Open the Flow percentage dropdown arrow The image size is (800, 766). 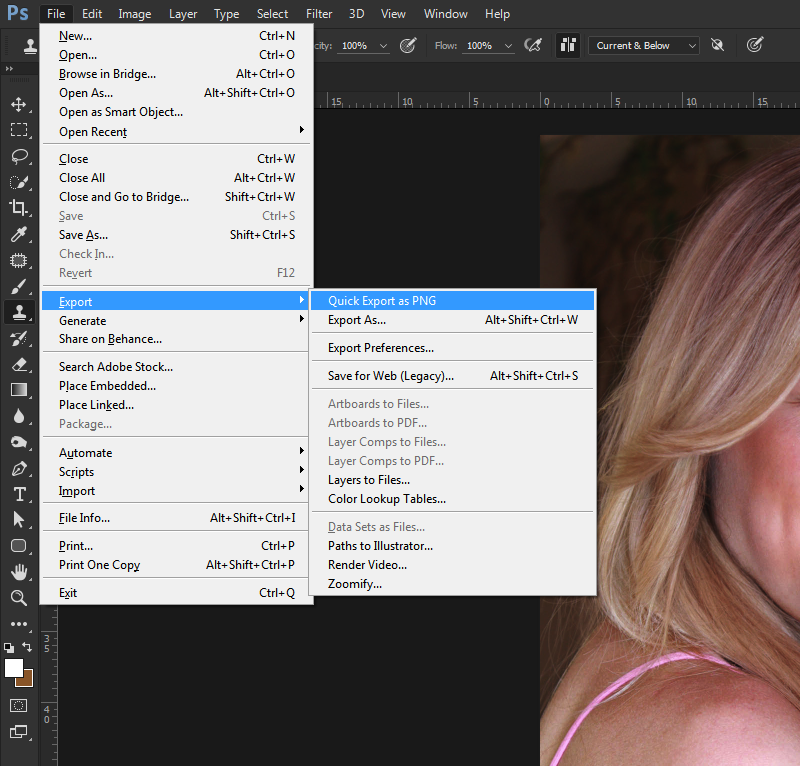508,46
